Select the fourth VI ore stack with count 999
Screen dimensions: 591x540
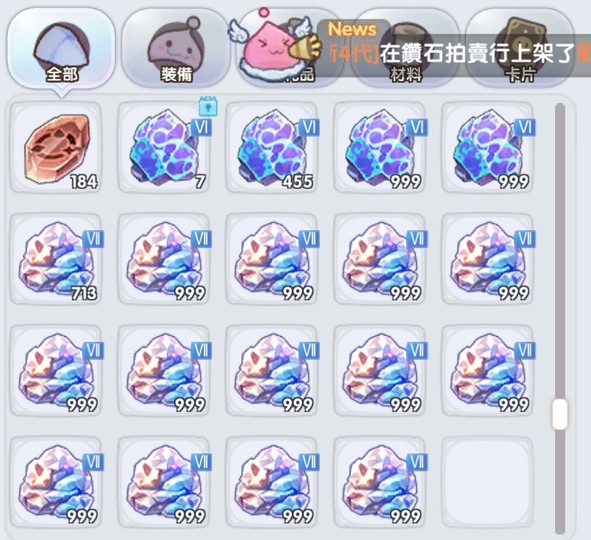(x=380, y=148)
